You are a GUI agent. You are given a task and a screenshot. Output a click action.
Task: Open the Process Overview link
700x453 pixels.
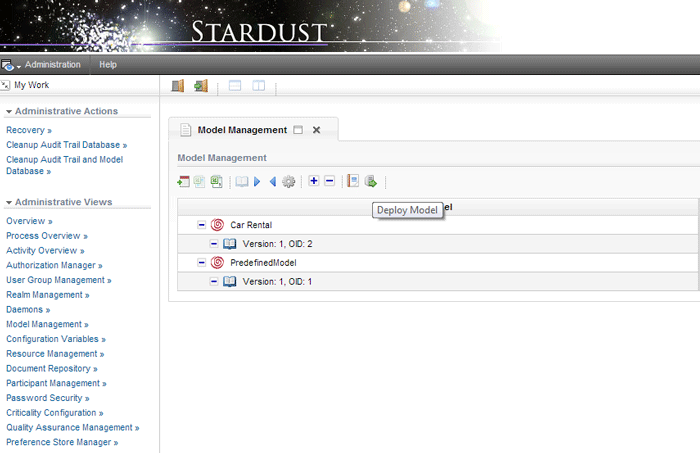click(x=47, y=236)
